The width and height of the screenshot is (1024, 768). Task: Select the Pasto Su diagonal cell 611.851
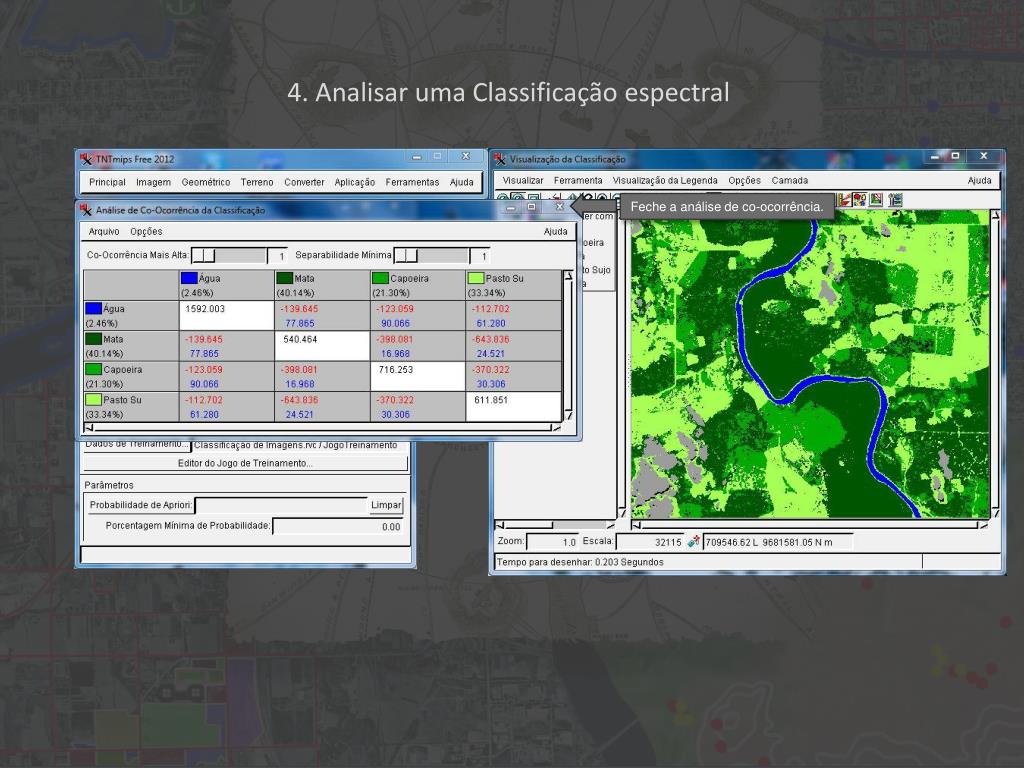(x=513, y=406)
